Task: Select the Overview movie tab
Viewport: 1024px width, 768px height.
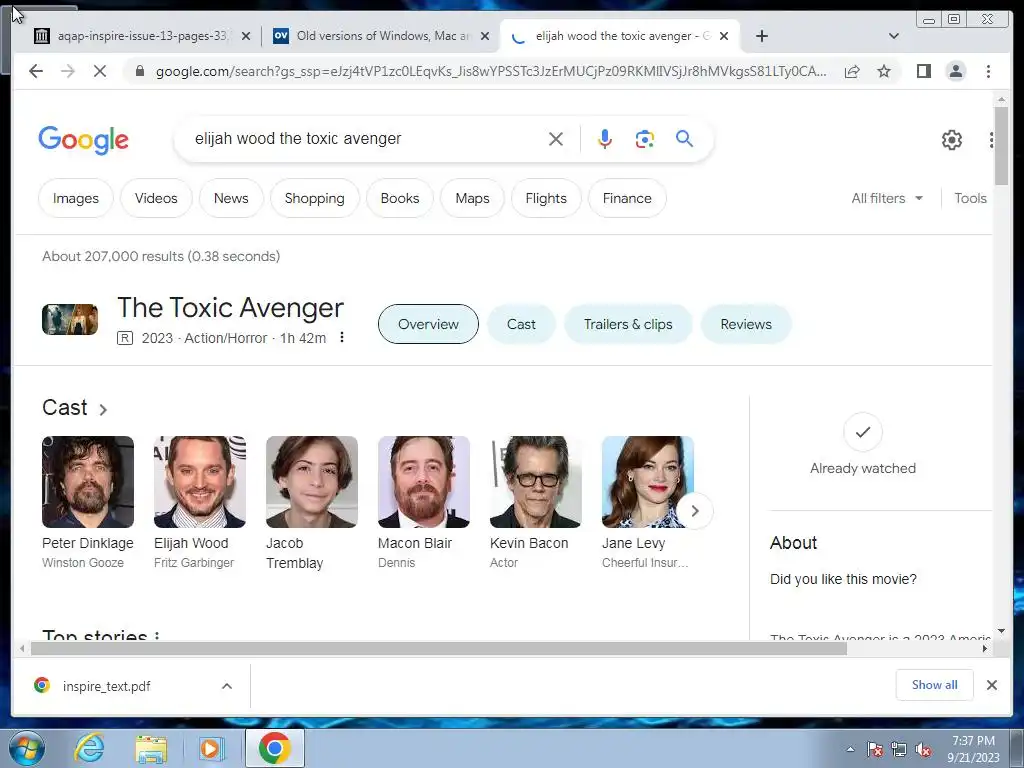Action: tap(428, 324)
